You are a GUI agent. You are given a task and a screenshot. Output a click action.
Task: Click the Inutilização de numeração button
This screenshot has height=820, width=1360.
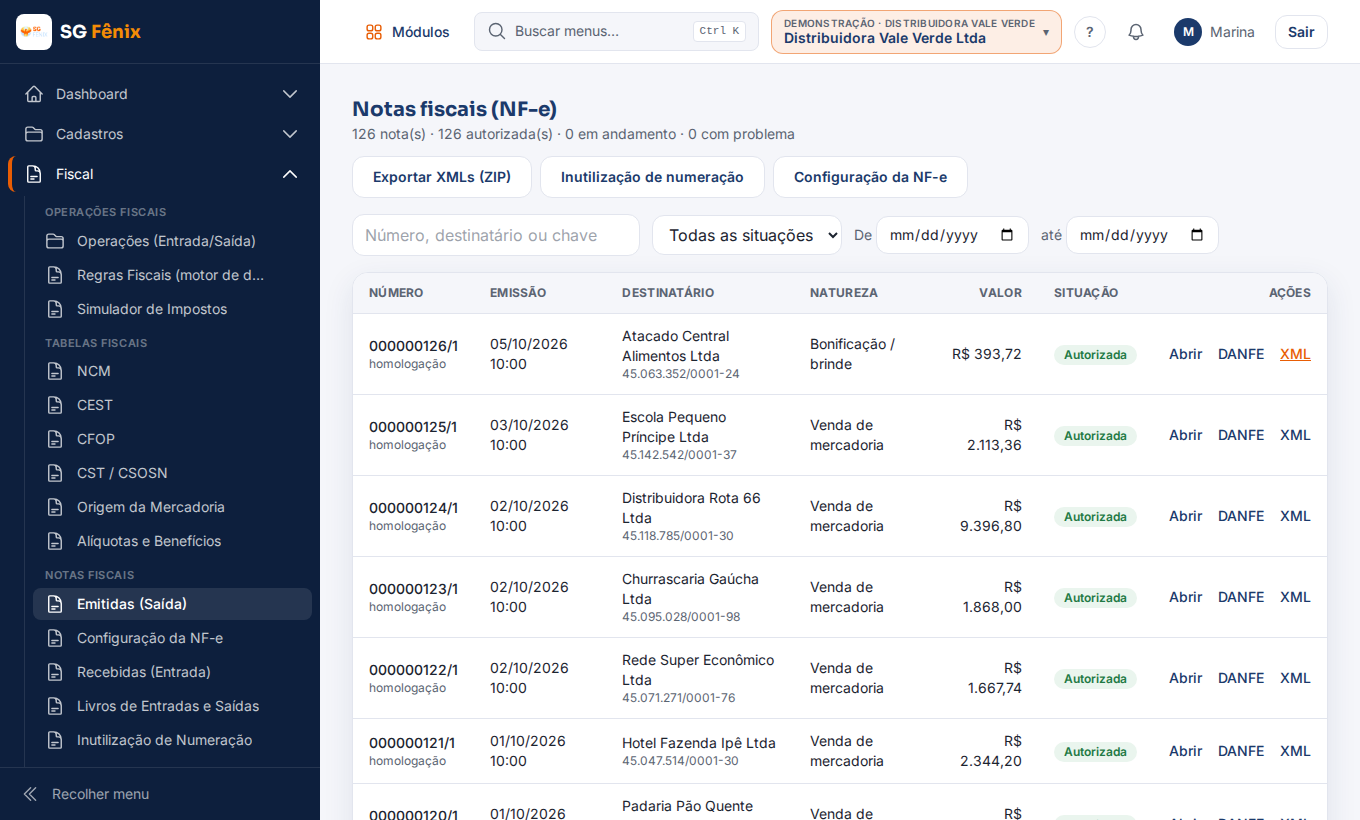[652, 177]
